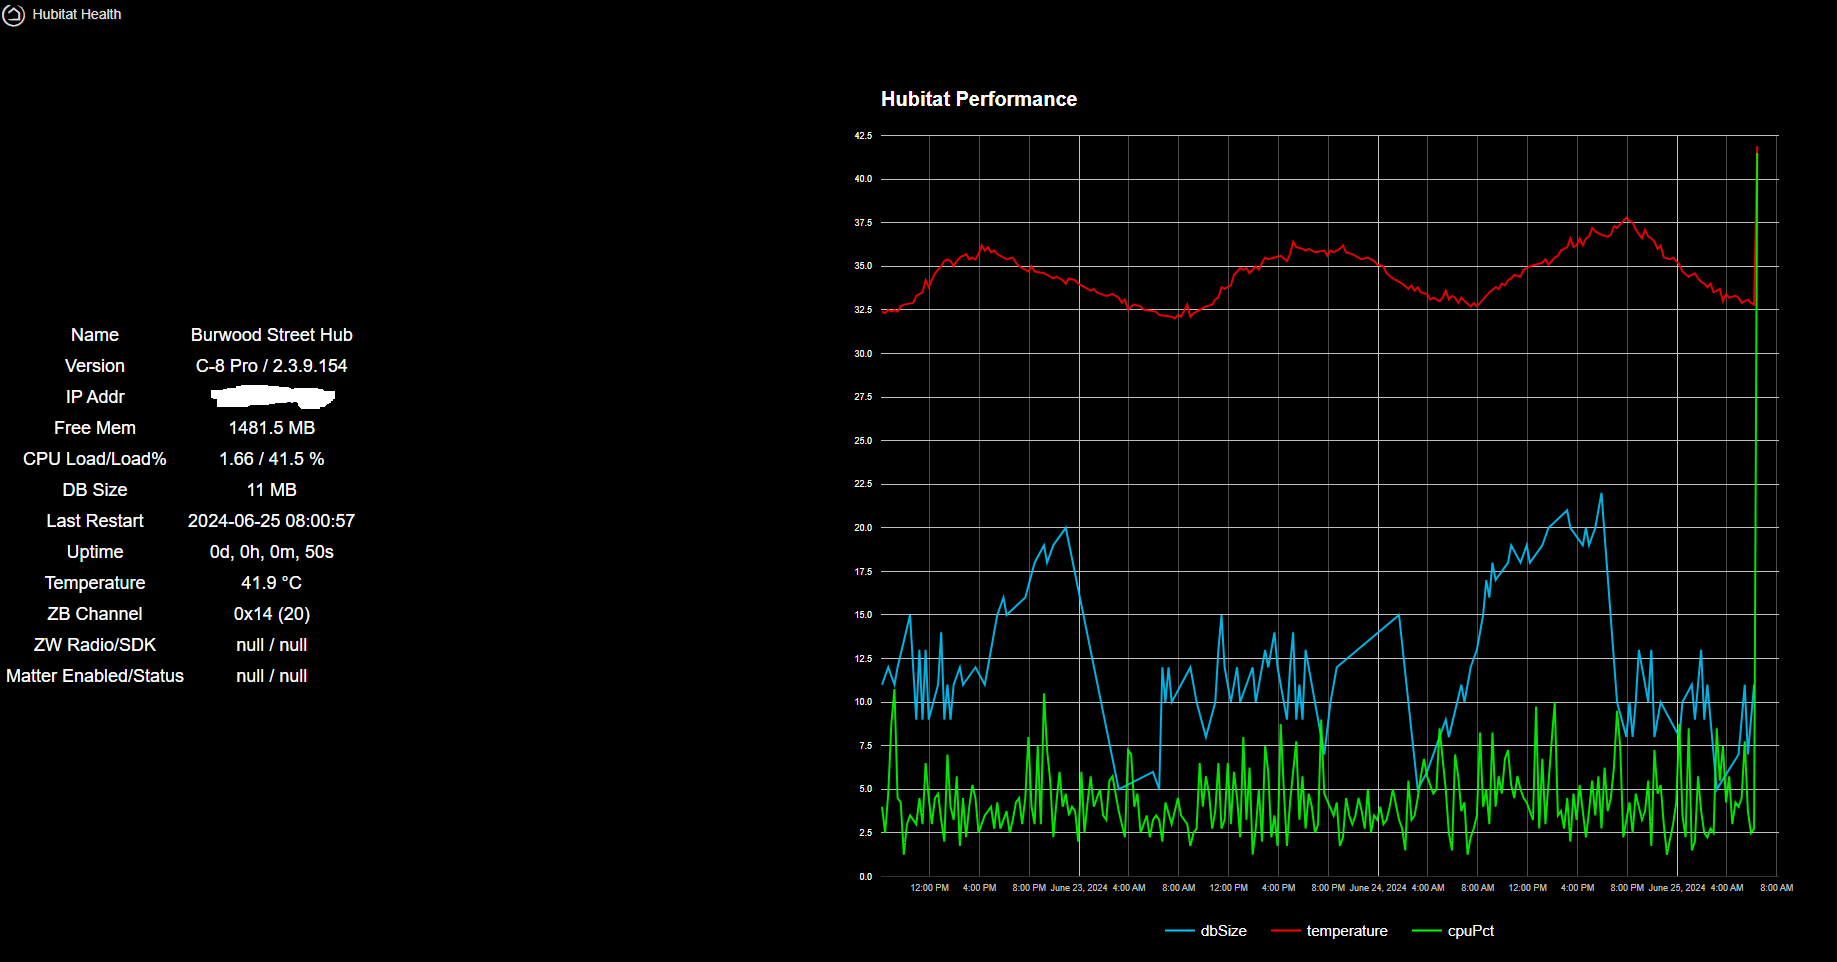1837x962 pixels.
Task: Click the free memory value 1481.5 MB
Action: click(272, 428)
